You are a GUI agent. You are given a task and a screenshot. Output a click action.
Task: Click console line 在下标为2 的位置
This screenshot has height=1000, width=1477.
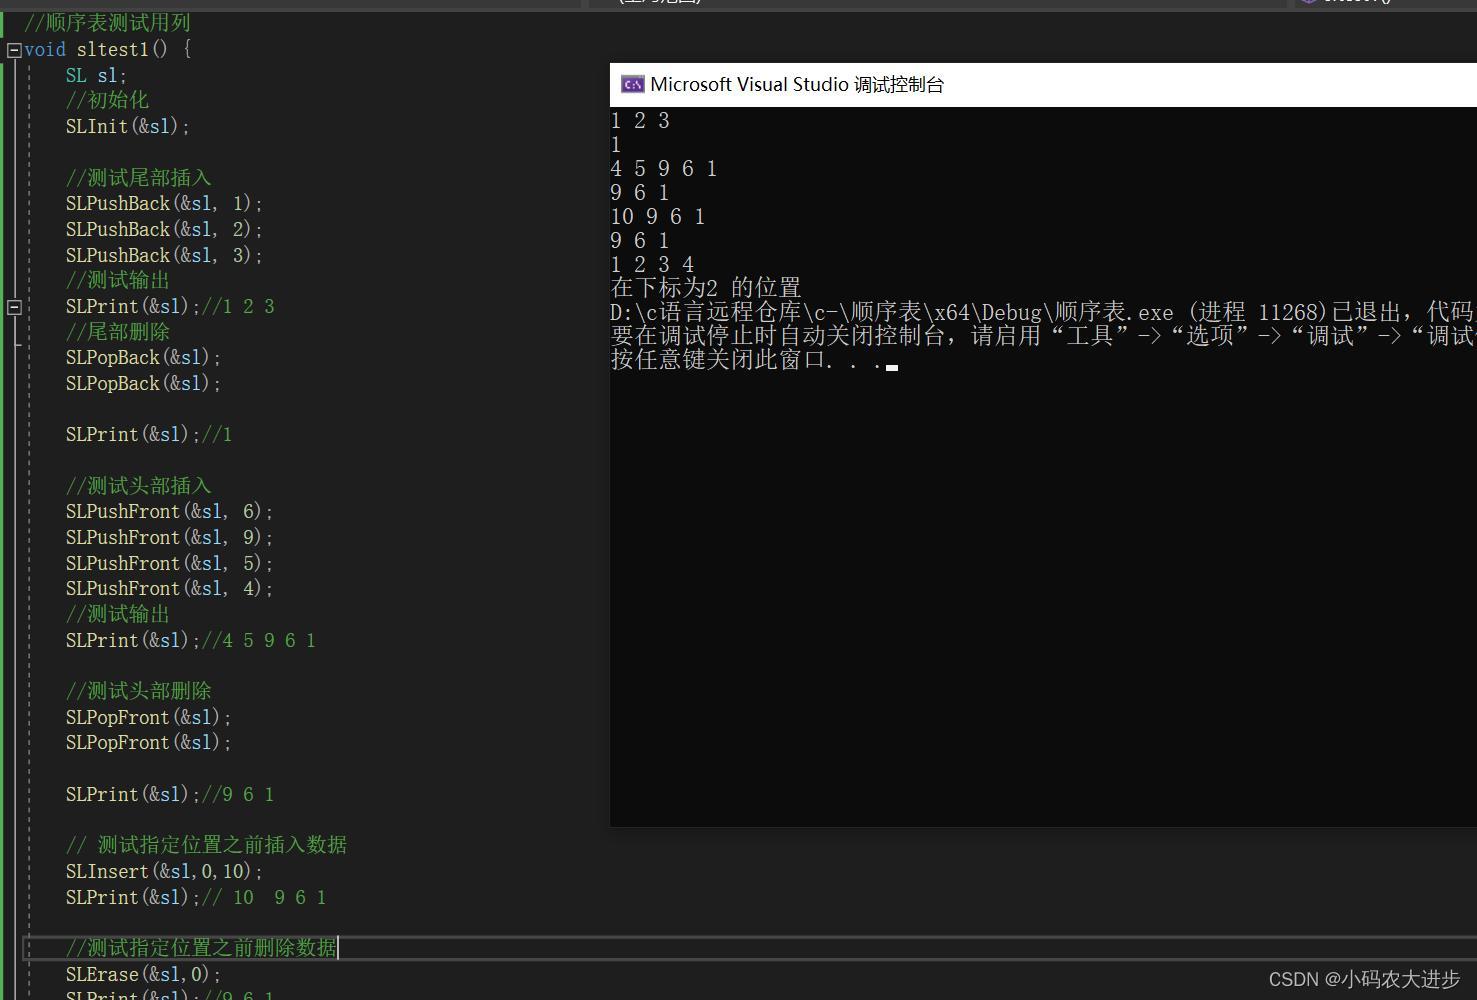pyautogui.click(x=706, y=288)
